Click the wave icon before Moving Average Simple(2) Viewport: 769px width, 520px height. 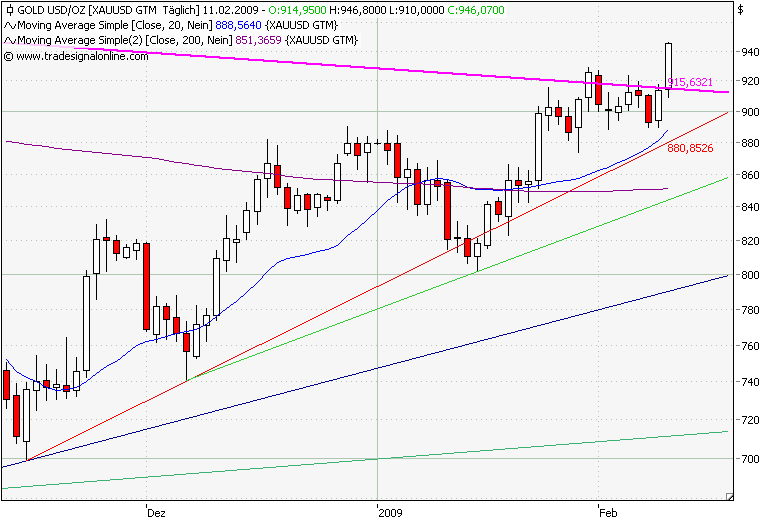pyautogui.click(x=10, y=40)
